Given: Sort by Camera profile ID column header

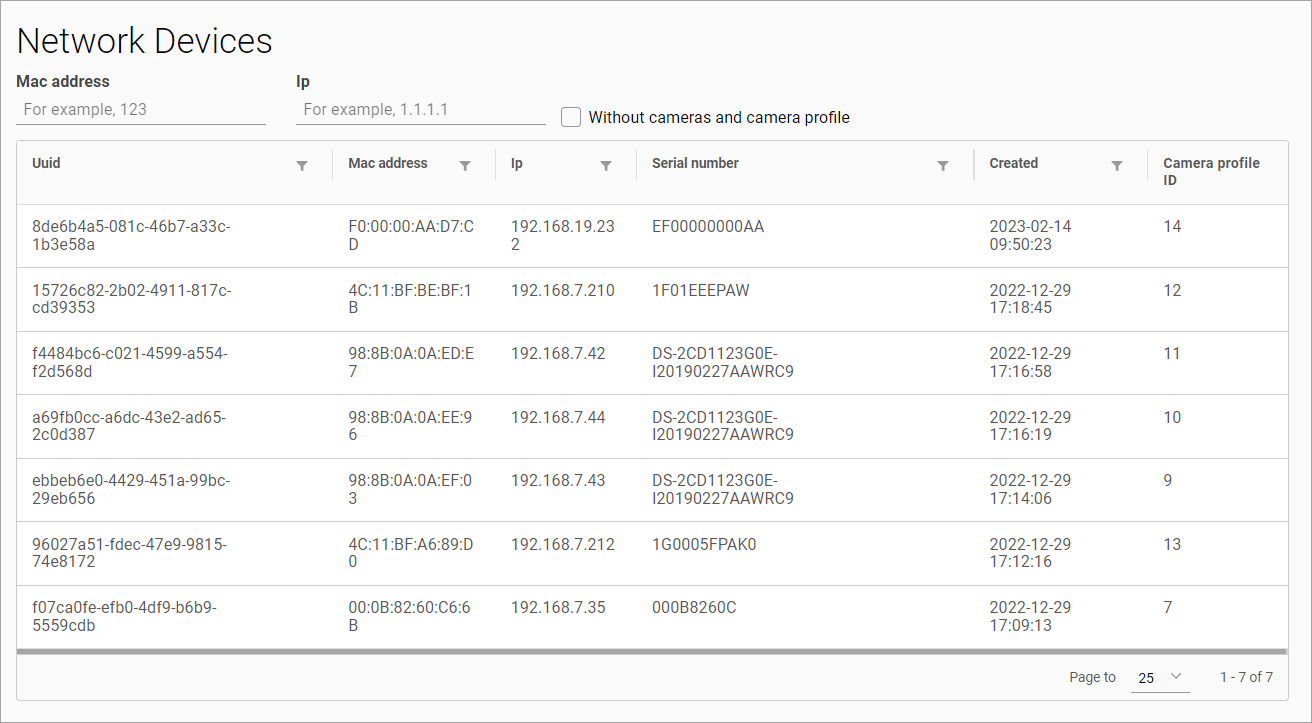Looking at the screenshot, I should [x=1211, y=171].
